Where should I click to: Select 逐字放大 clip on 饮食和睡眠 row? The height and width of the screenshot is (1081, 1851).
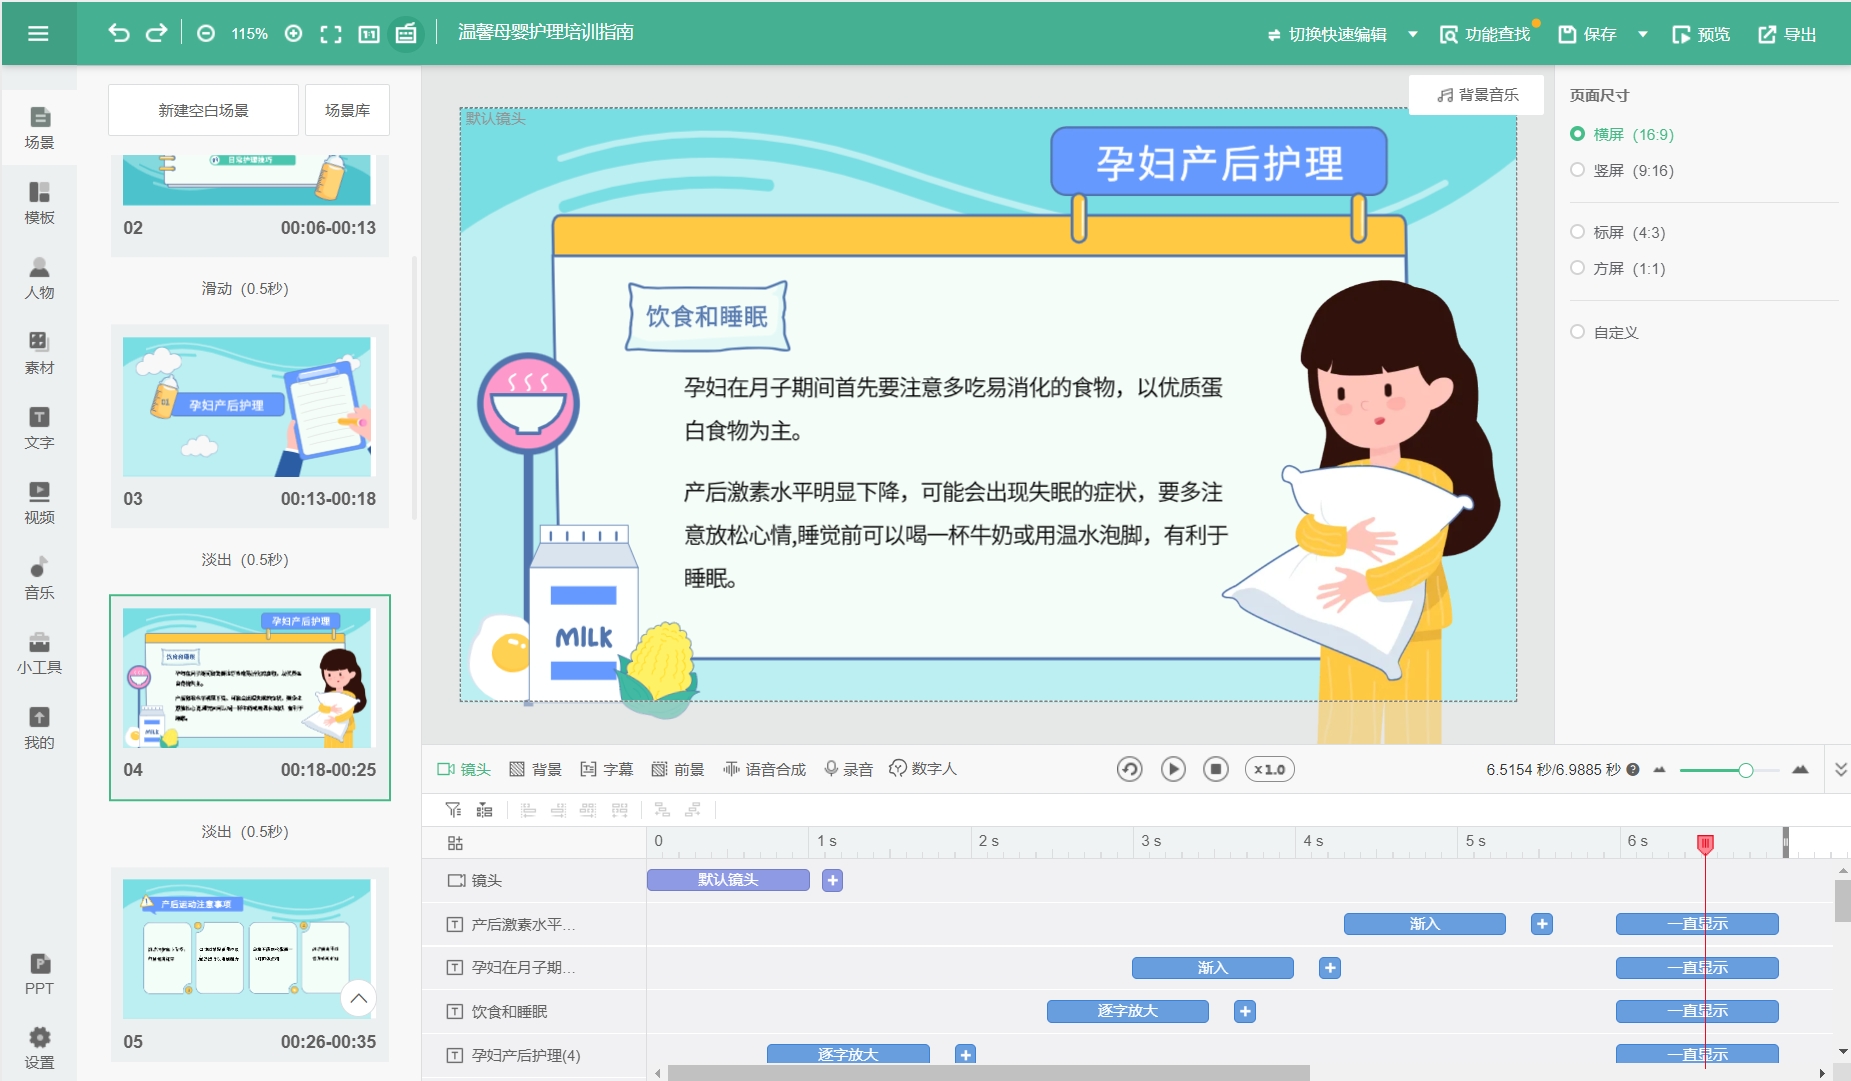click(1127, 1011)
